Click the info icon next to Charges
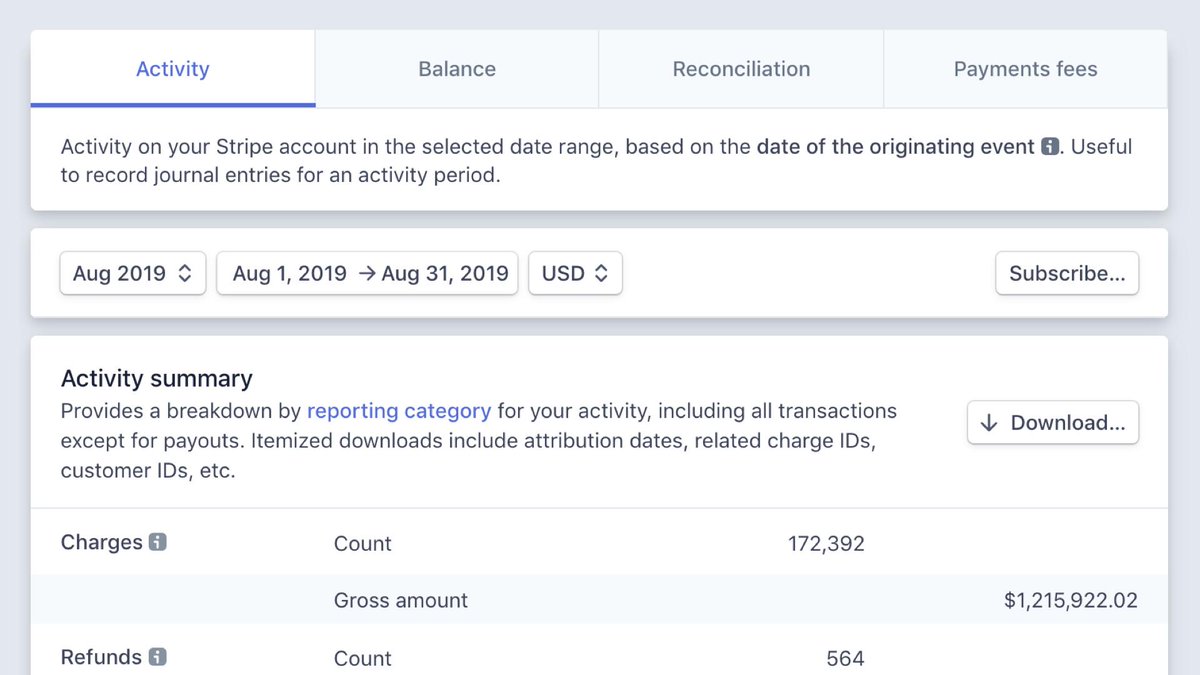1200x675 pixels. click(x=157, y=542)
